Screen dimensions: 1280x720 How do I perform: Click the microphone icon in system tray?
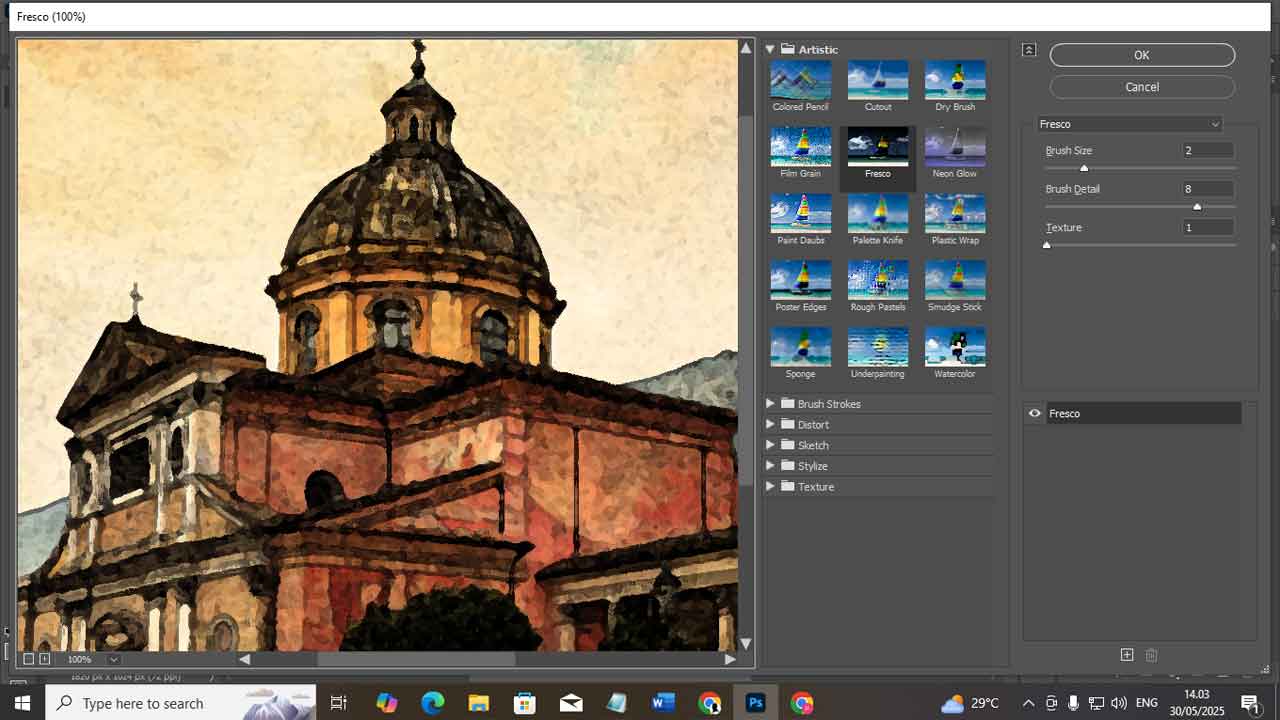point(1073,703)
